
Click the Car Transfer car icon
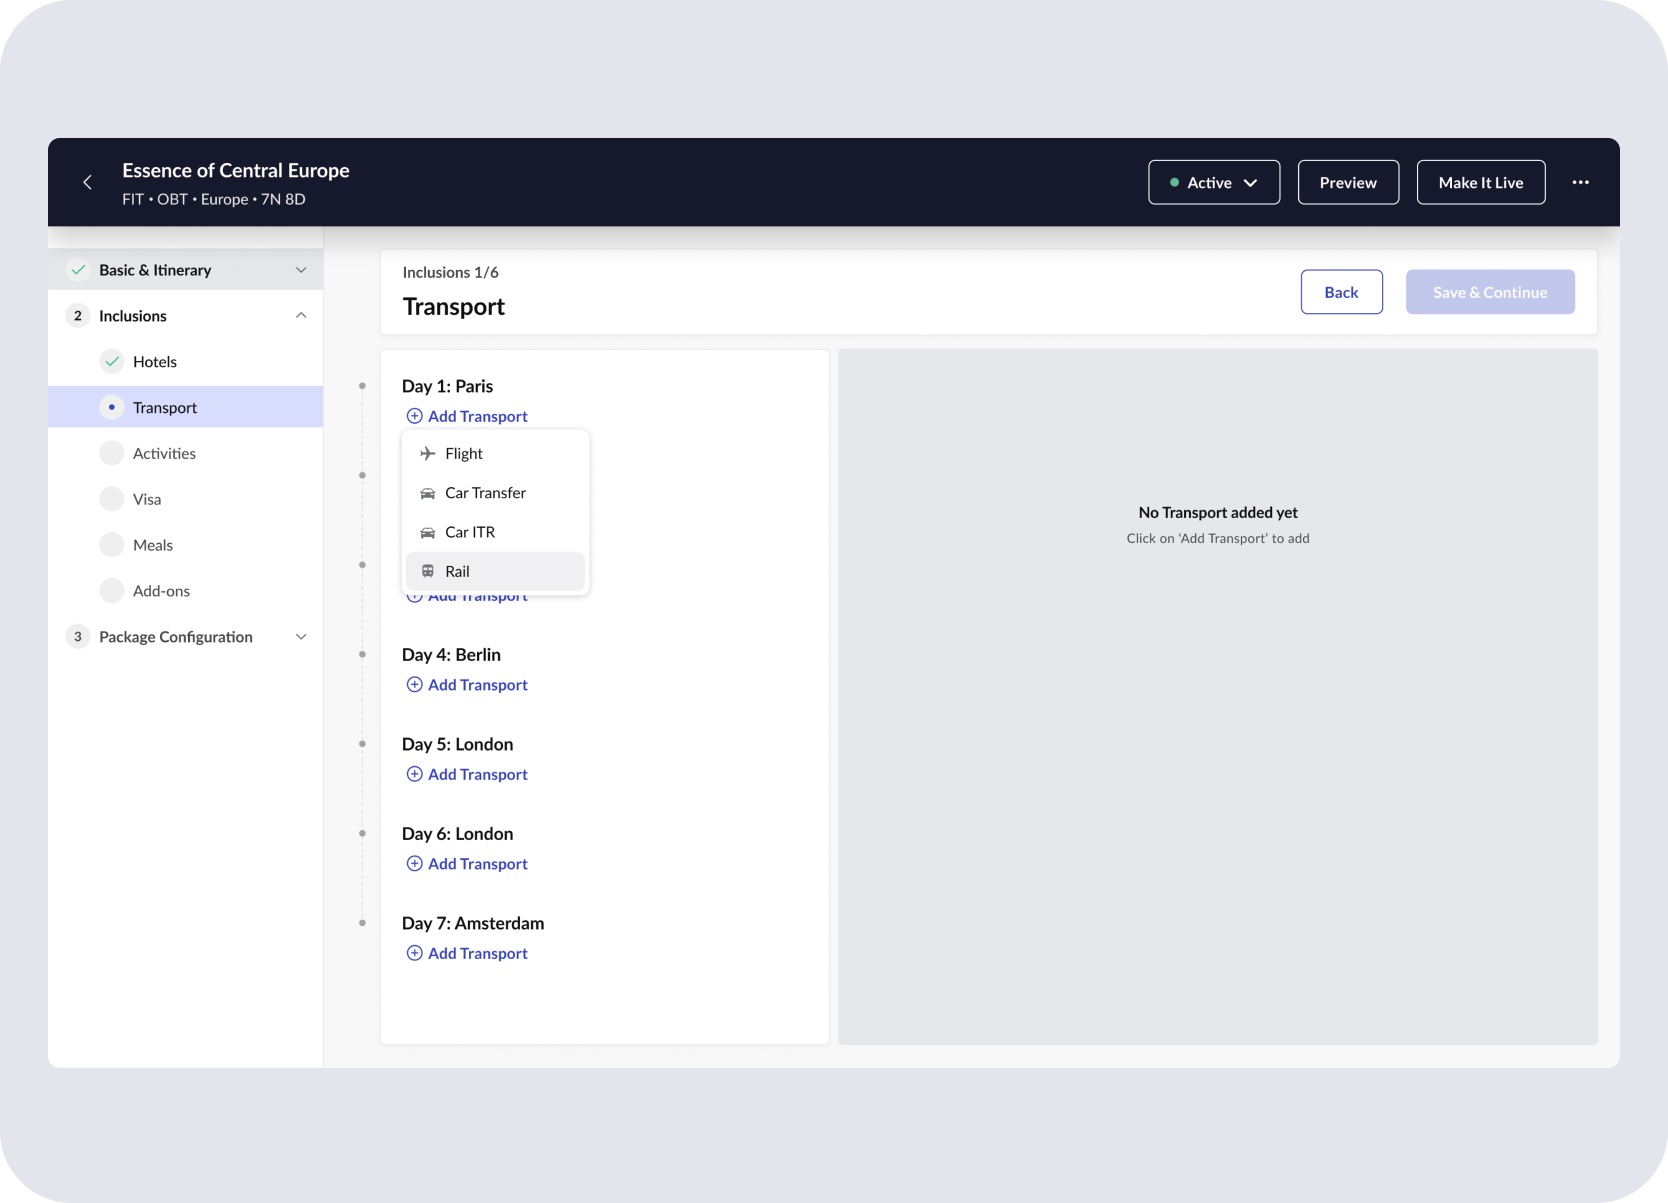pyautogui.click(x=428, y=493)
